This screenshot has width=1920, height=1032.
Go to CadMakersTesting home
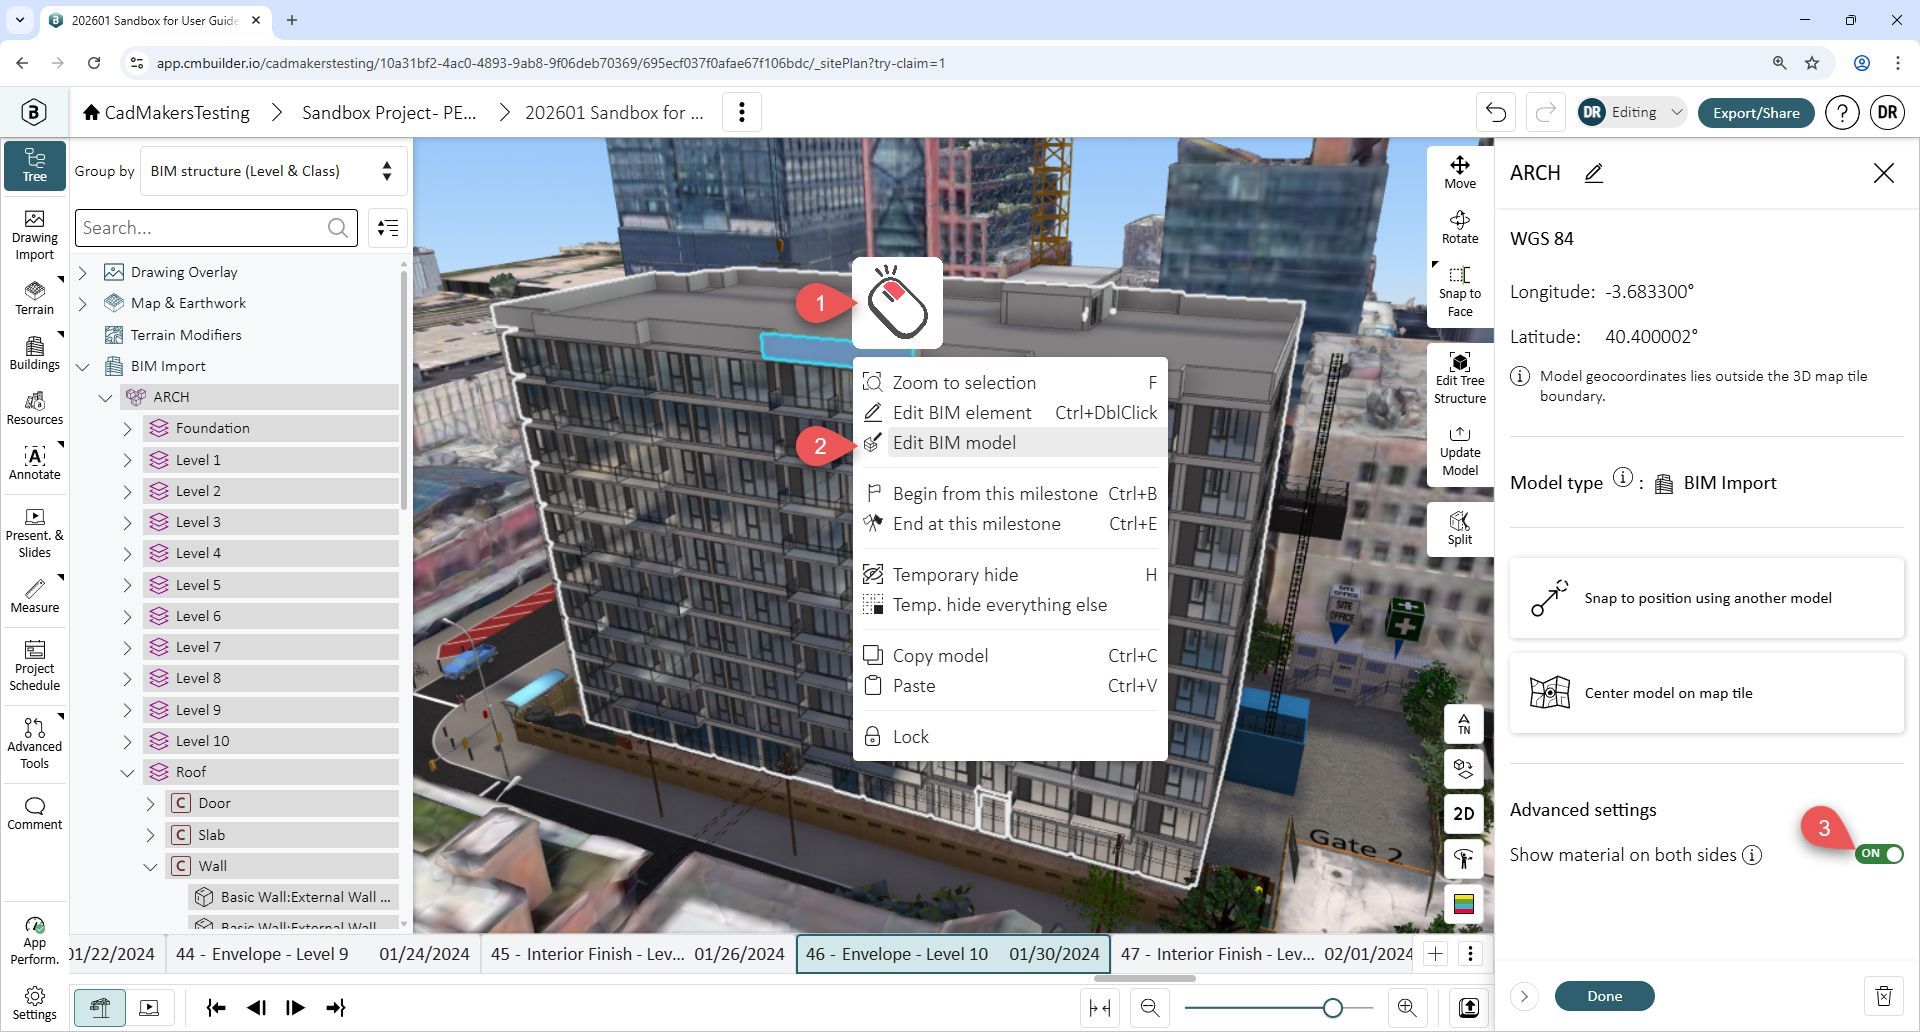[166, 112]
